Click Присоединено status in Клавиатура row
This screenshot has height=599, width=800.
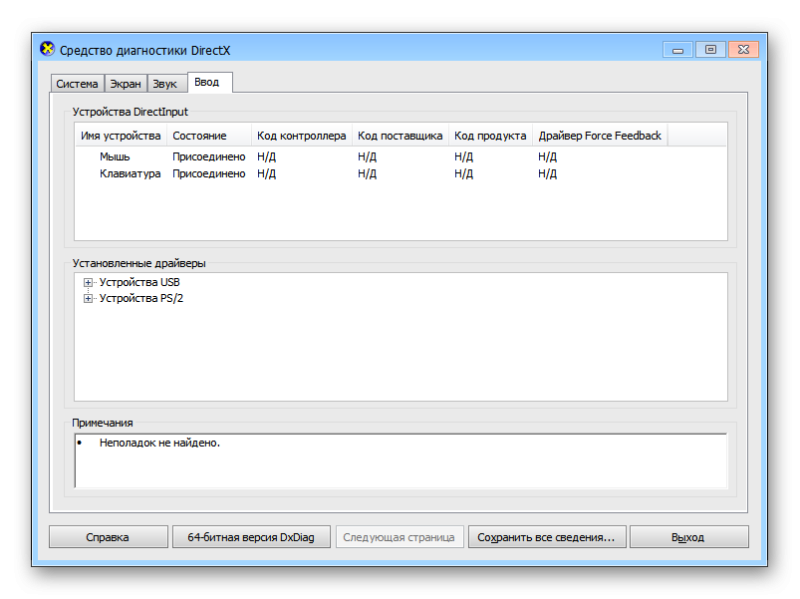[209, 174]
